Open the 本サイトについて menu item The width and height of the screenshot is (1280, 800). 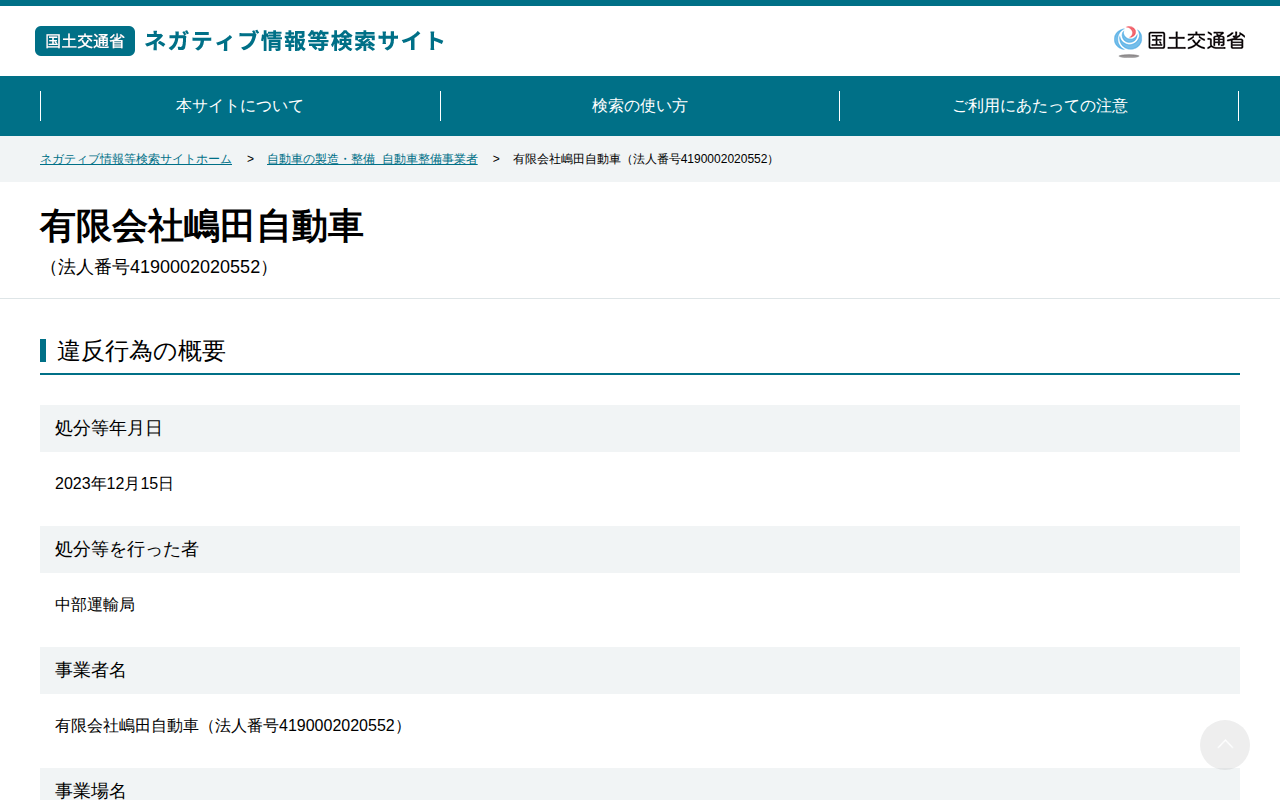[x=240, y=106]
